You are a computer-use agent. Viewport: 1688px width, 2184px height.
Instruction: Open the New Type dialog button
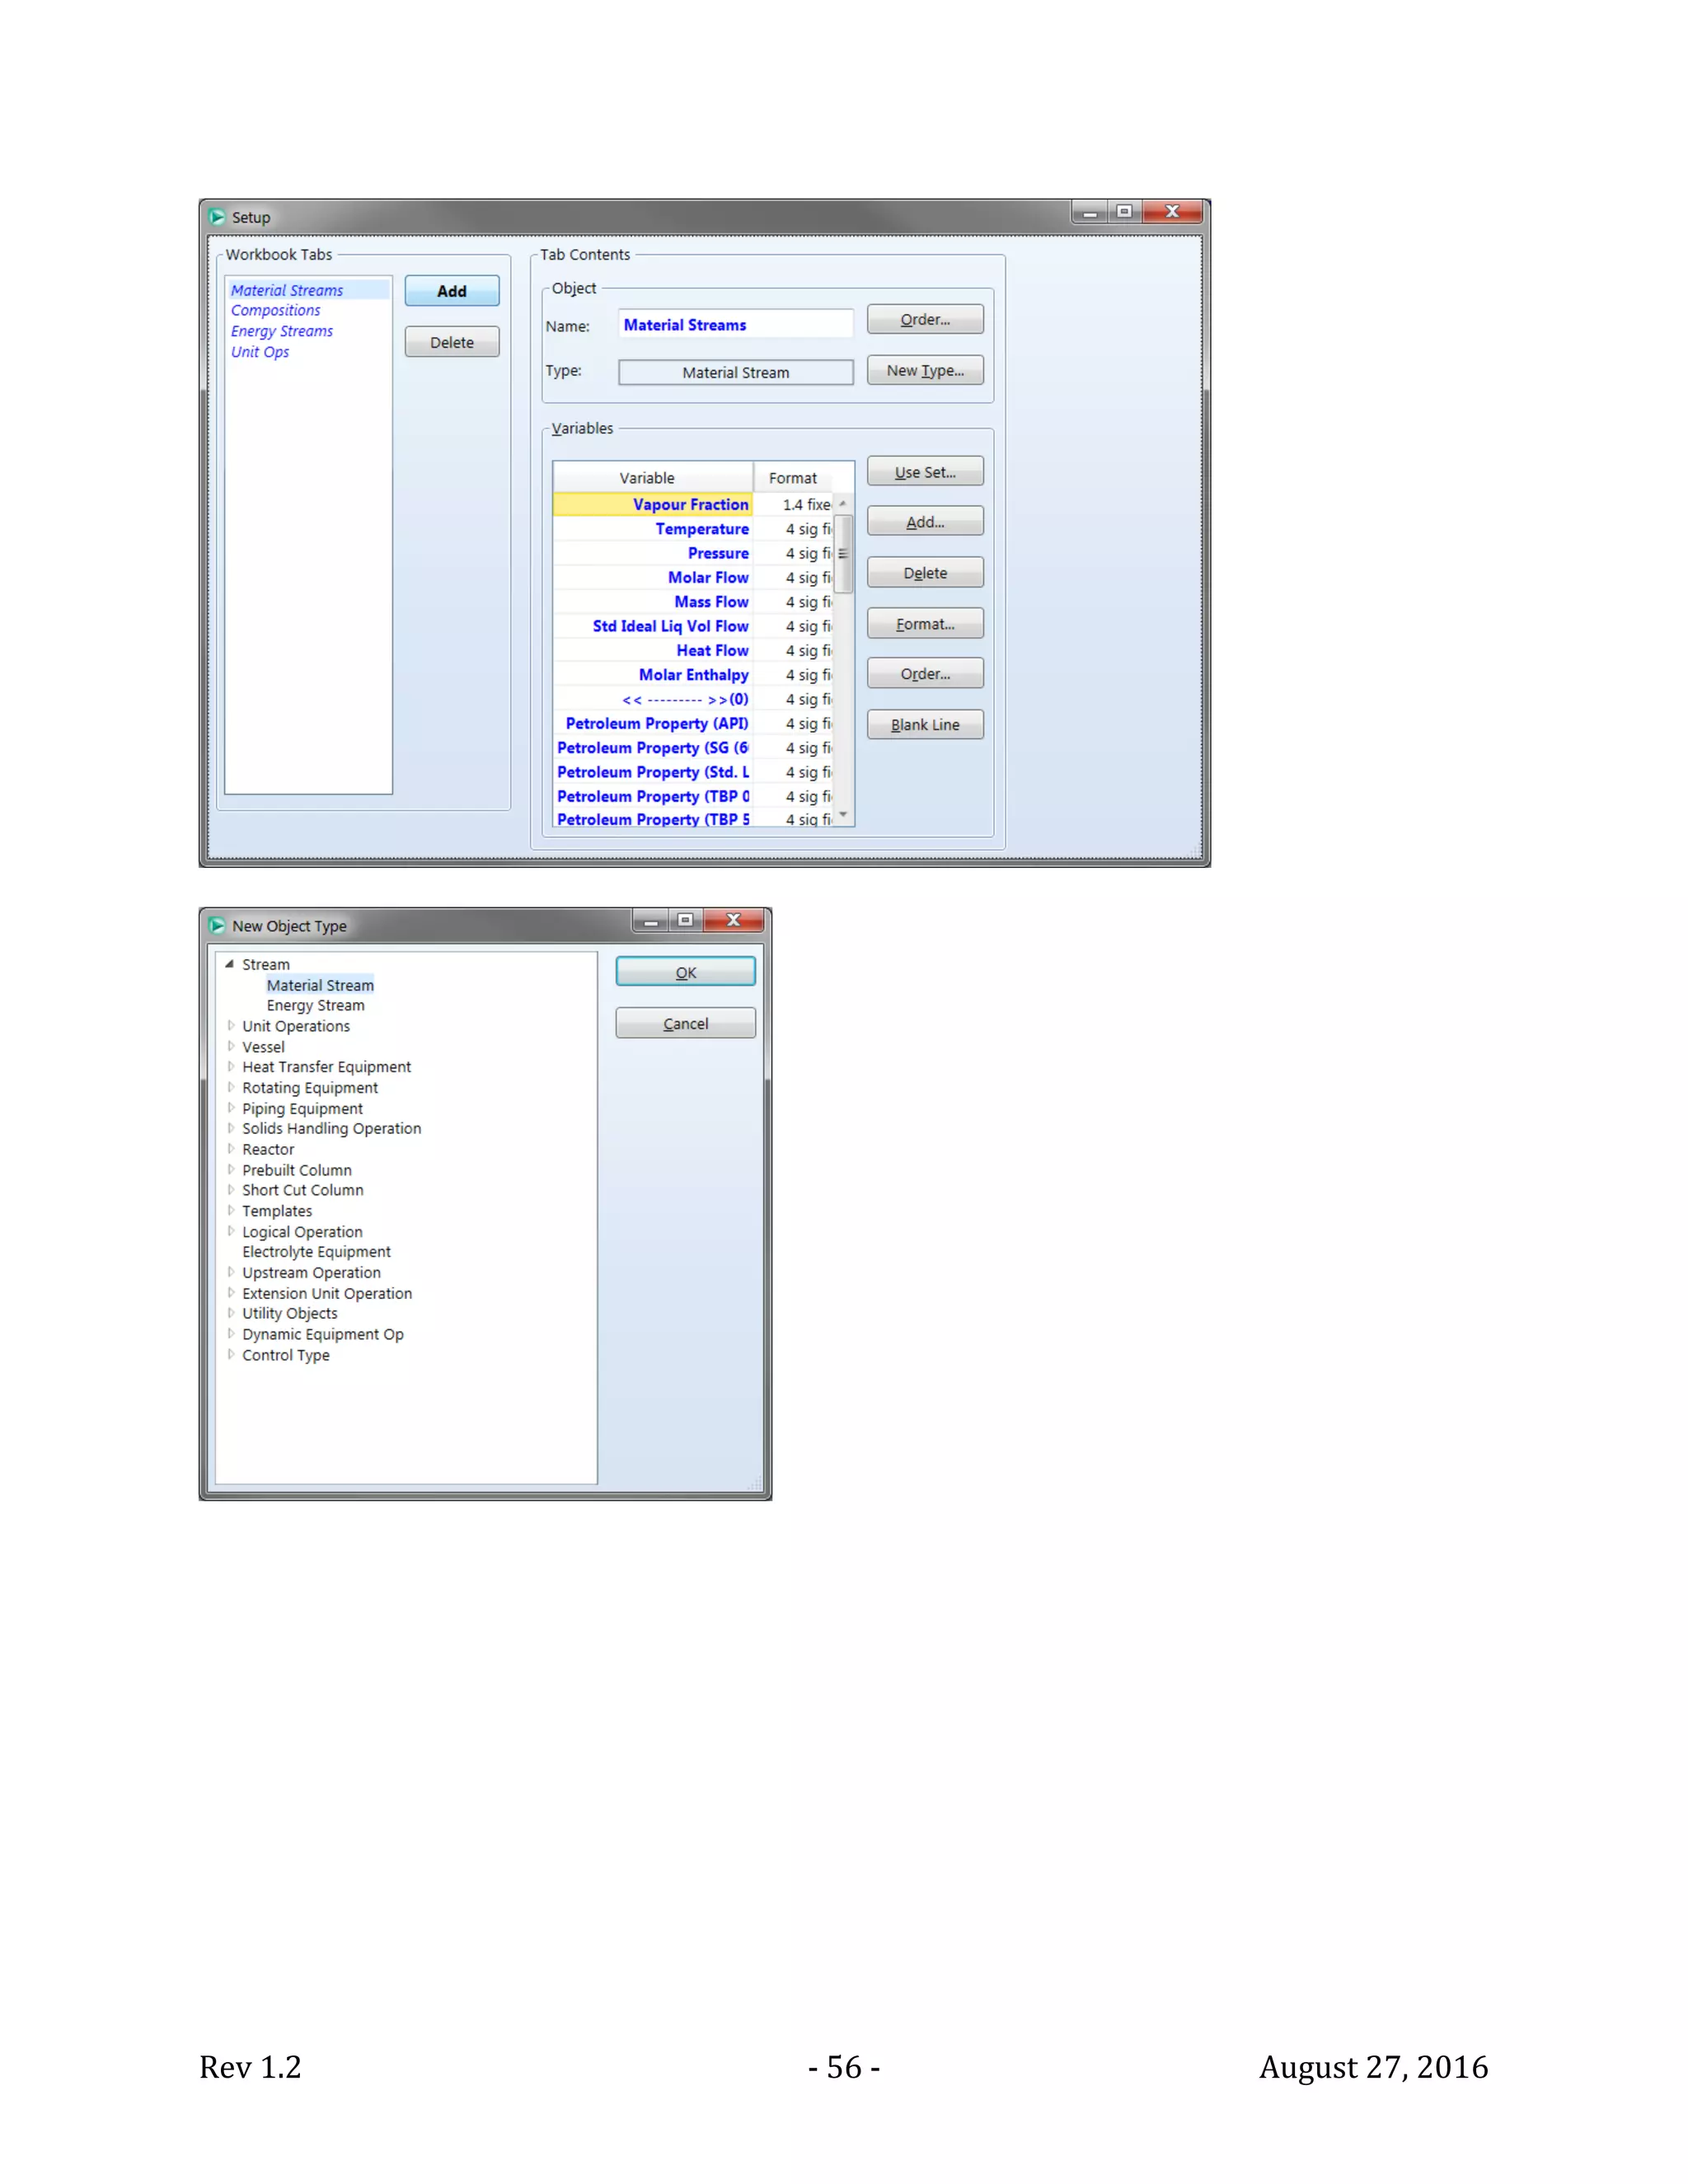pyautogui.click(x=925, y=371)
